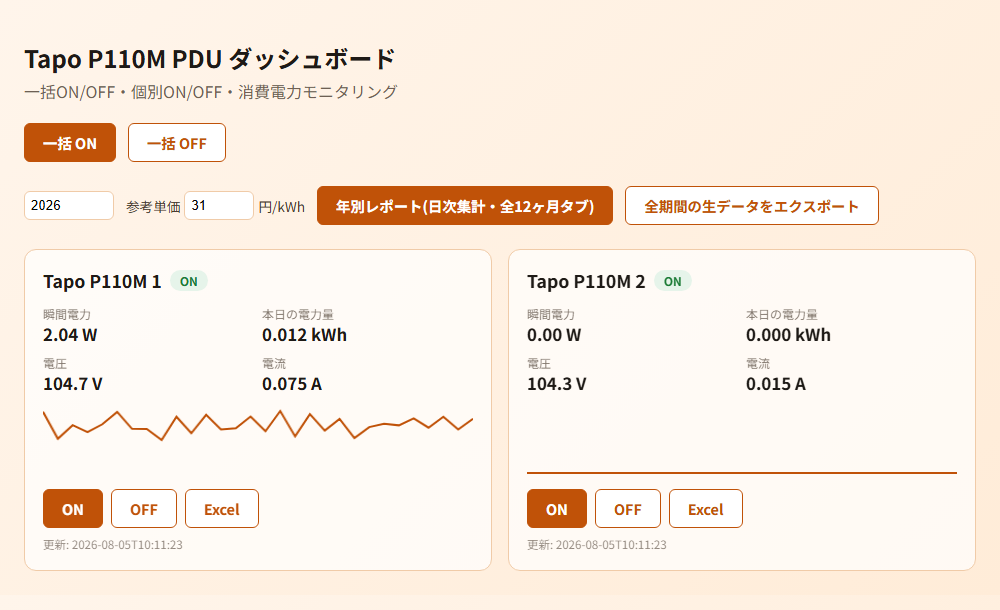
Task: Download Excel for Tapo P110M 2
Action: (706, 509)
